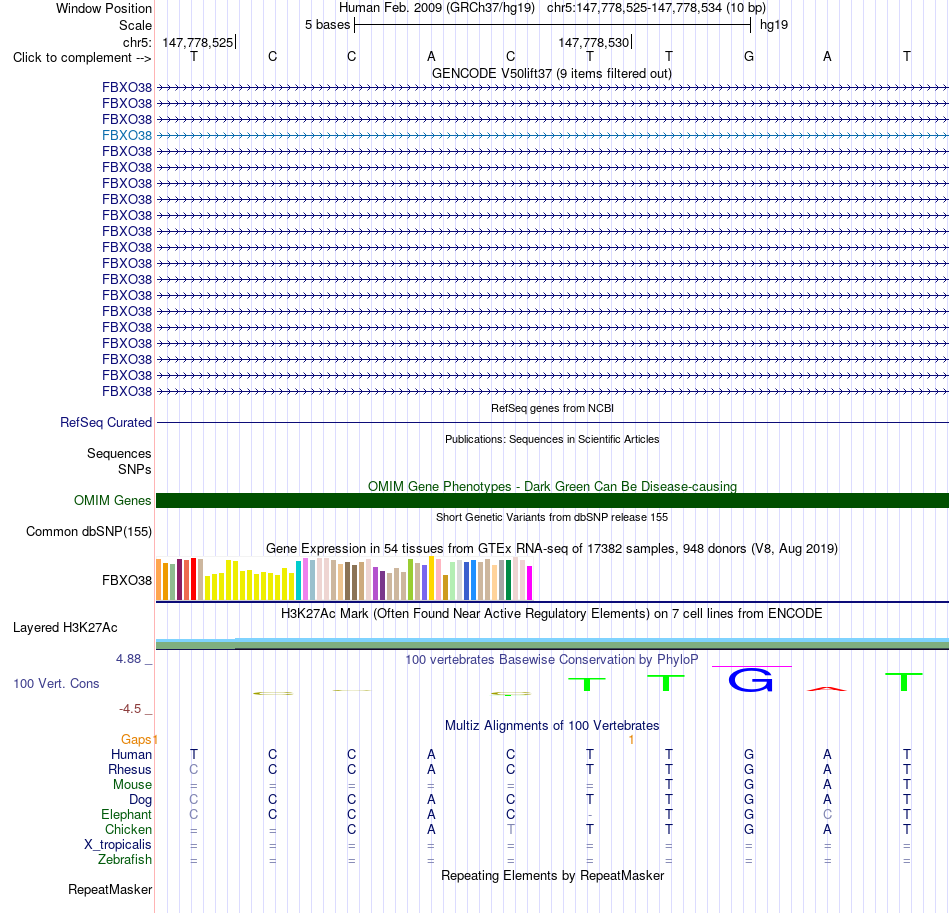Click the 100 Vert. Cons track label

pos(56,683)
